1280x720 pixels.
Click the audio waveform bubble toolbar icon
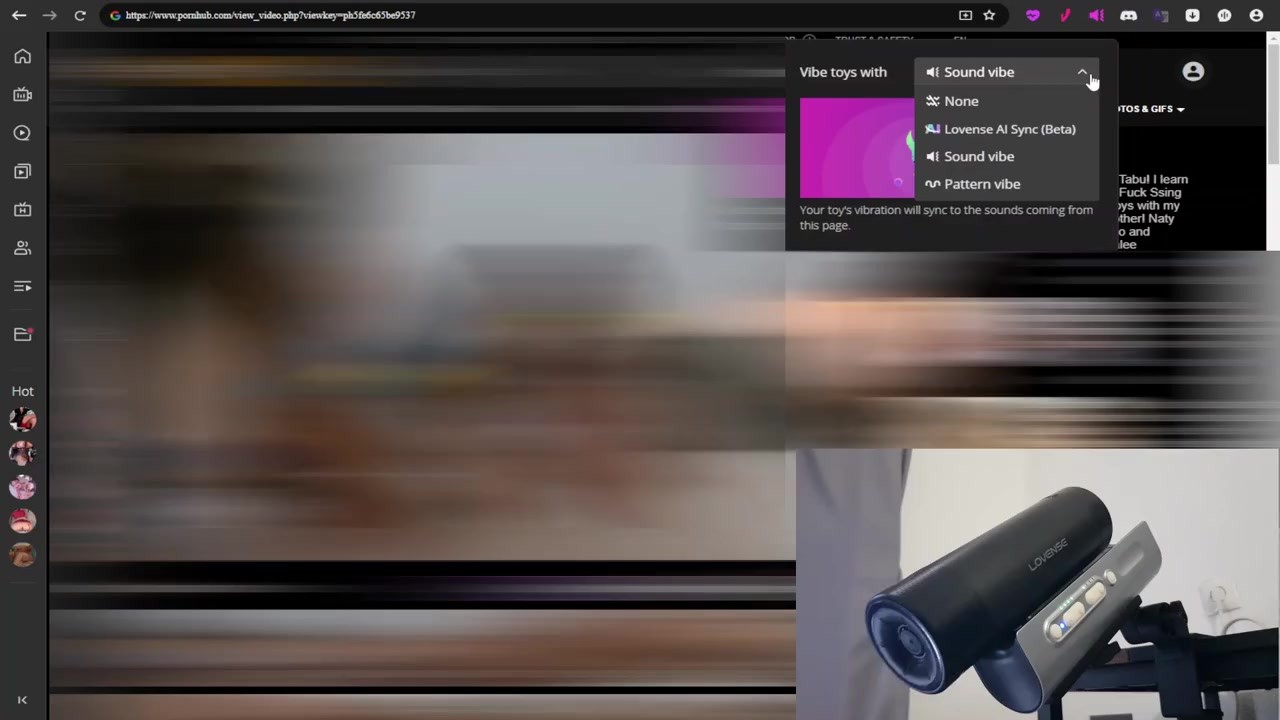tap(1225, 15)
